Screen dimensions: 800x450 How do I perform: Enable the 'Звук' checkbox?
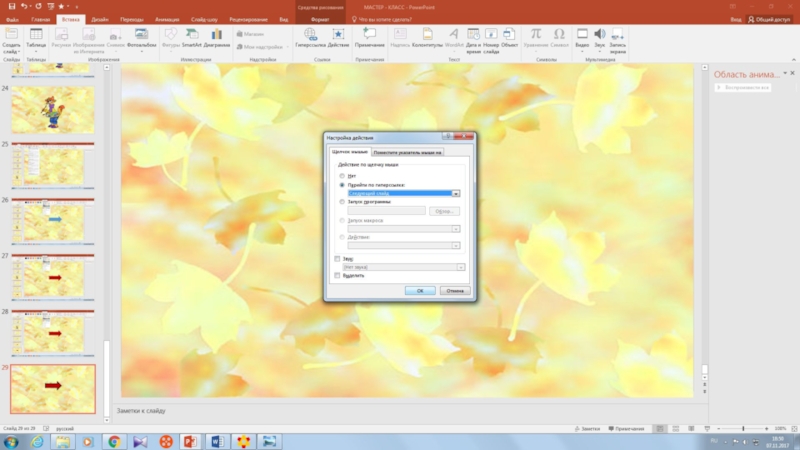point(337,258)
